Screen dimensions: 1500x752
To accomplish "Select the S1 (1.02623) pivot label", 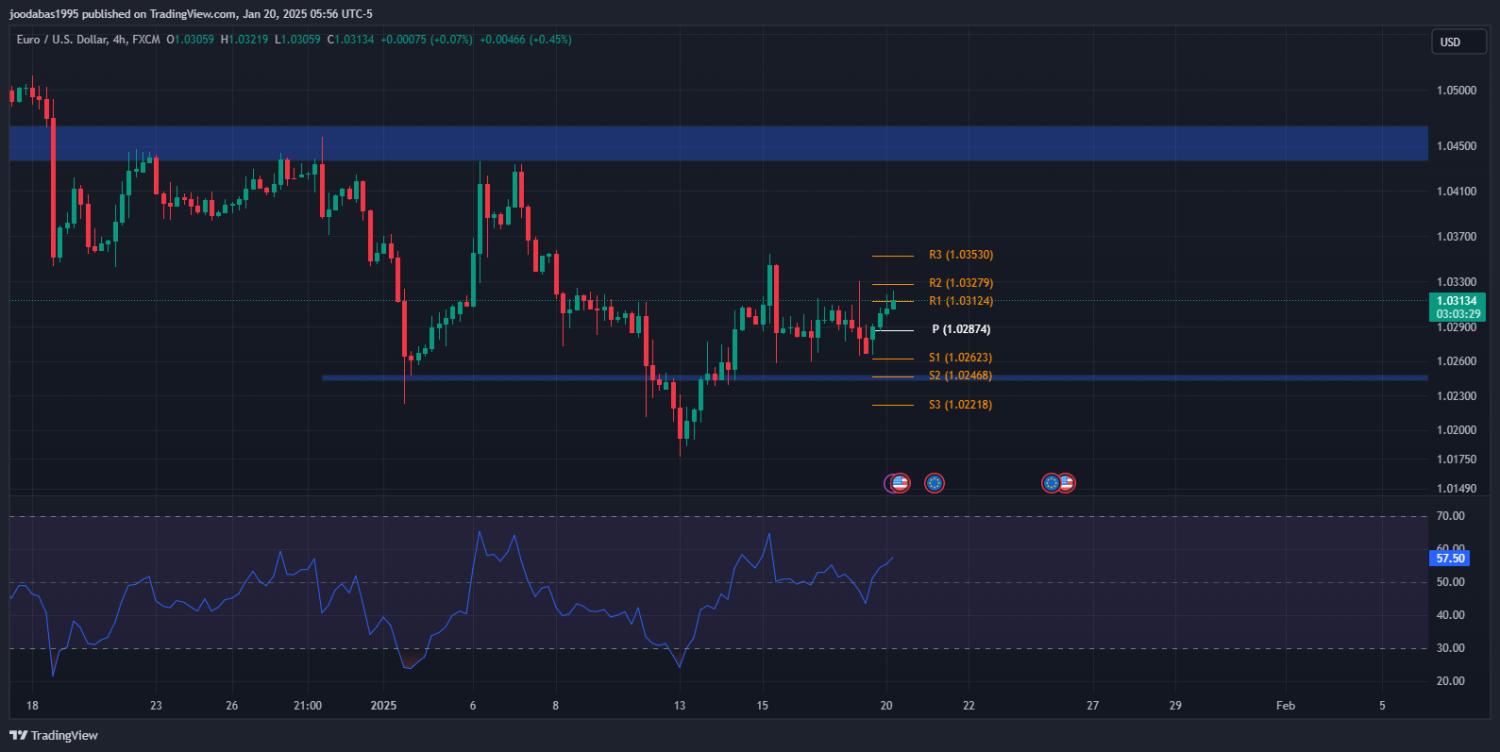I will (x=960, y=357).
